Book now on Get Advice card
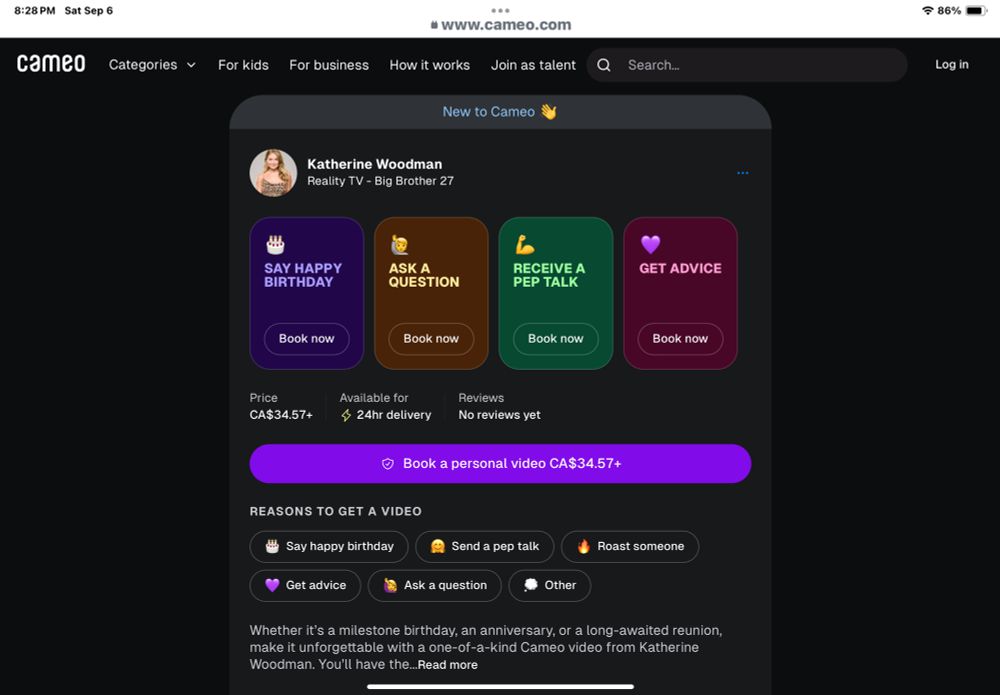Image resolution: width=1000 pixels, height=695 pixels. (680, 339)
